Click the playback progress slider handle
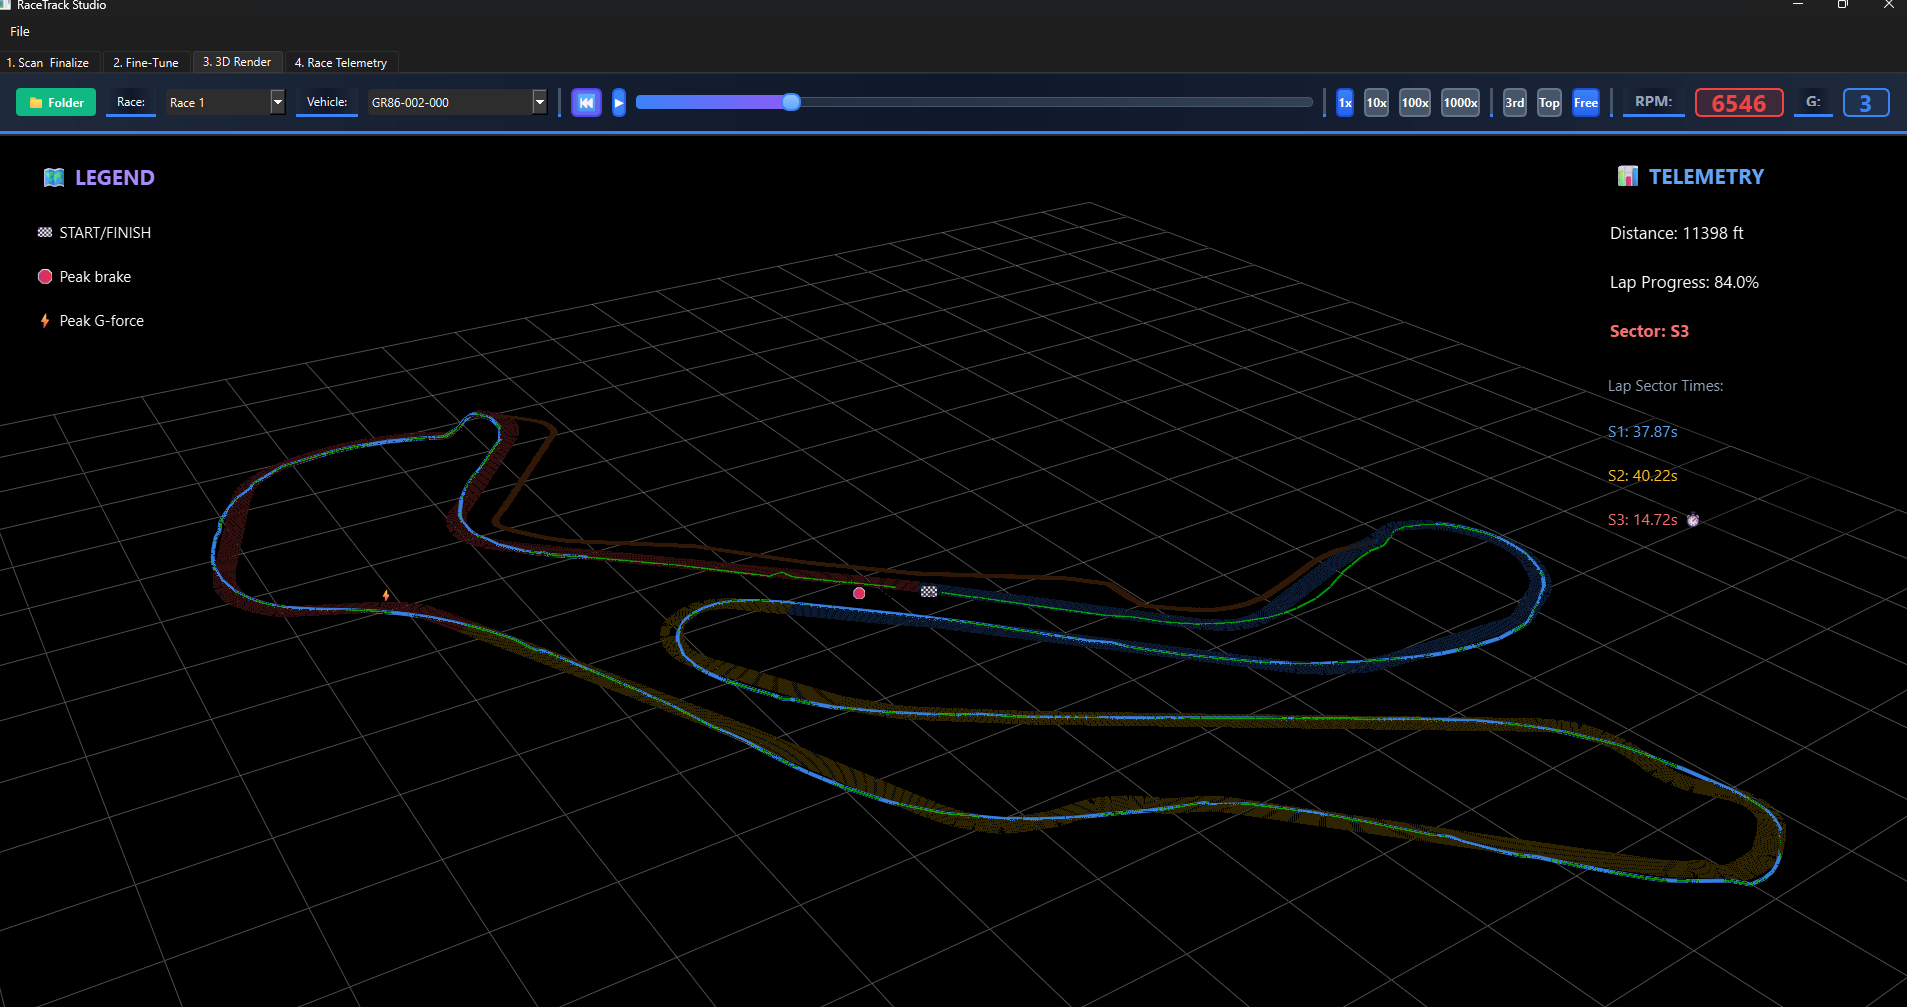Viewport: 1907px width, 1007px height. tap(791, 102)
